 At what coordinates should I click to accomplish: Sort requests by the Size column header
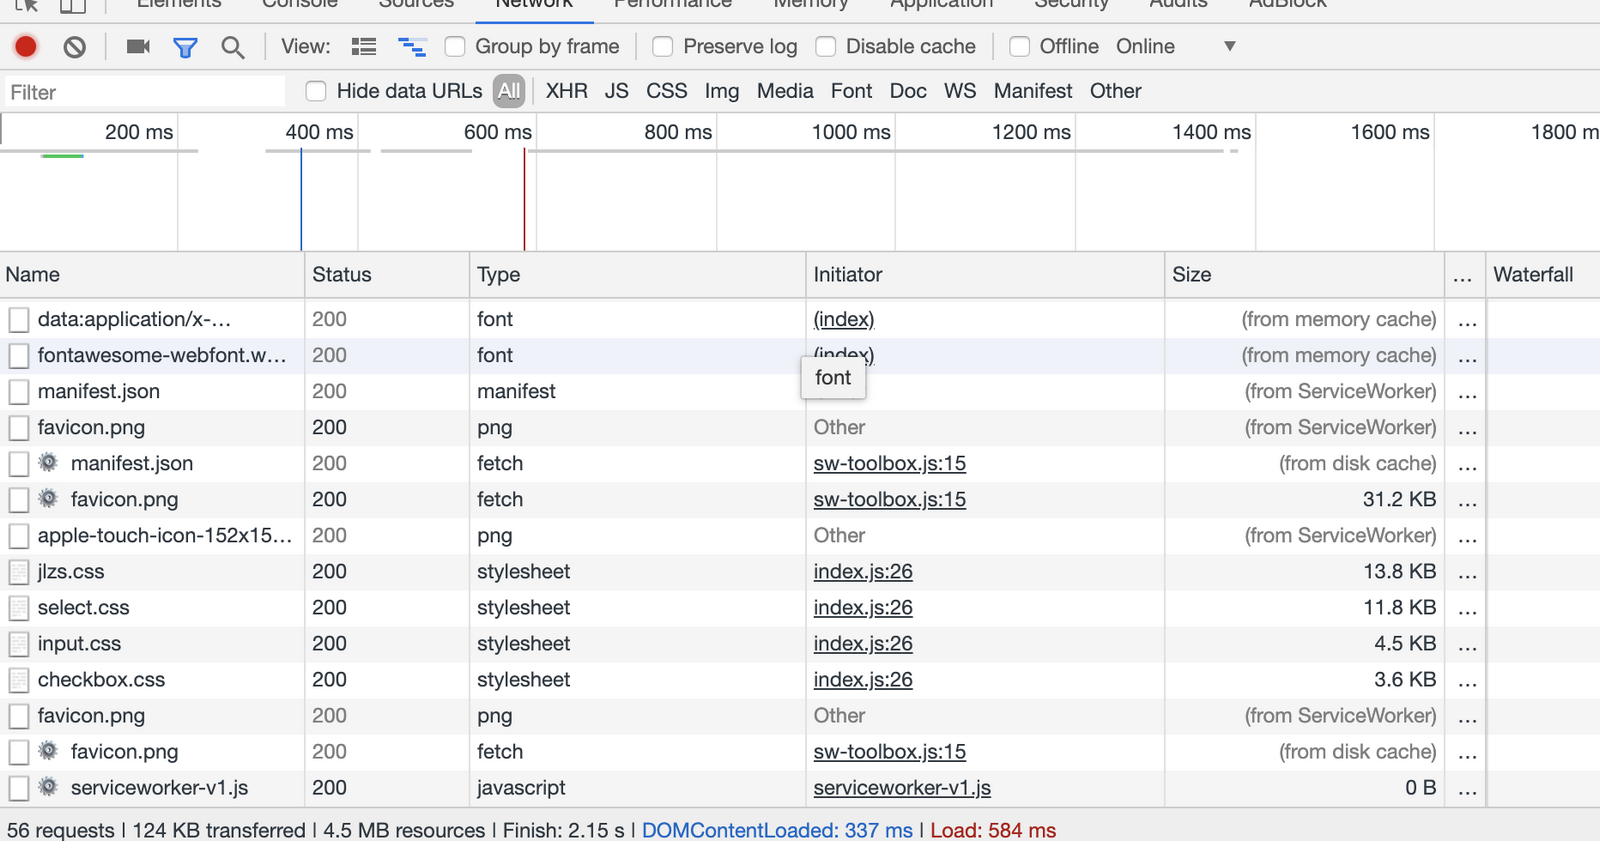(x=1191, y=275)
